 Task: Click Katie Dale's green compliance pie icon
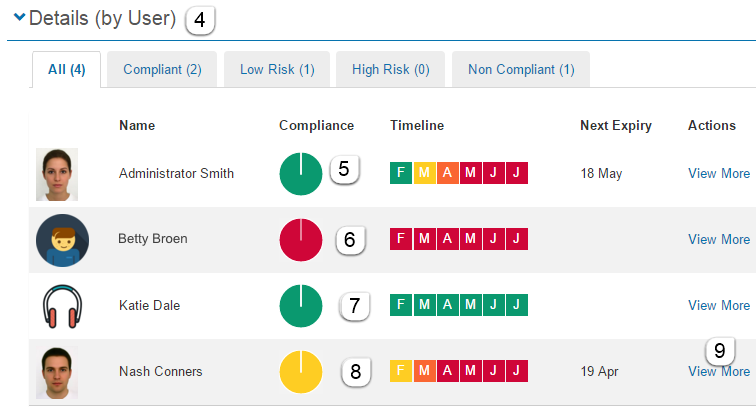pos(300,306)
